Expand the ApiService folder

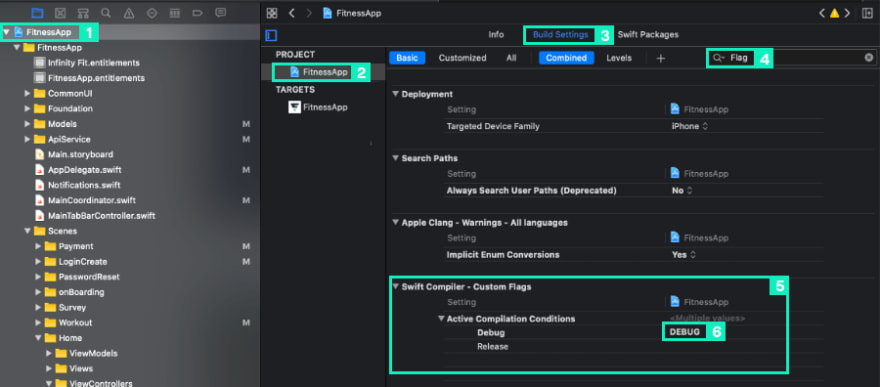pyautogui.click(x=28, y=139)
